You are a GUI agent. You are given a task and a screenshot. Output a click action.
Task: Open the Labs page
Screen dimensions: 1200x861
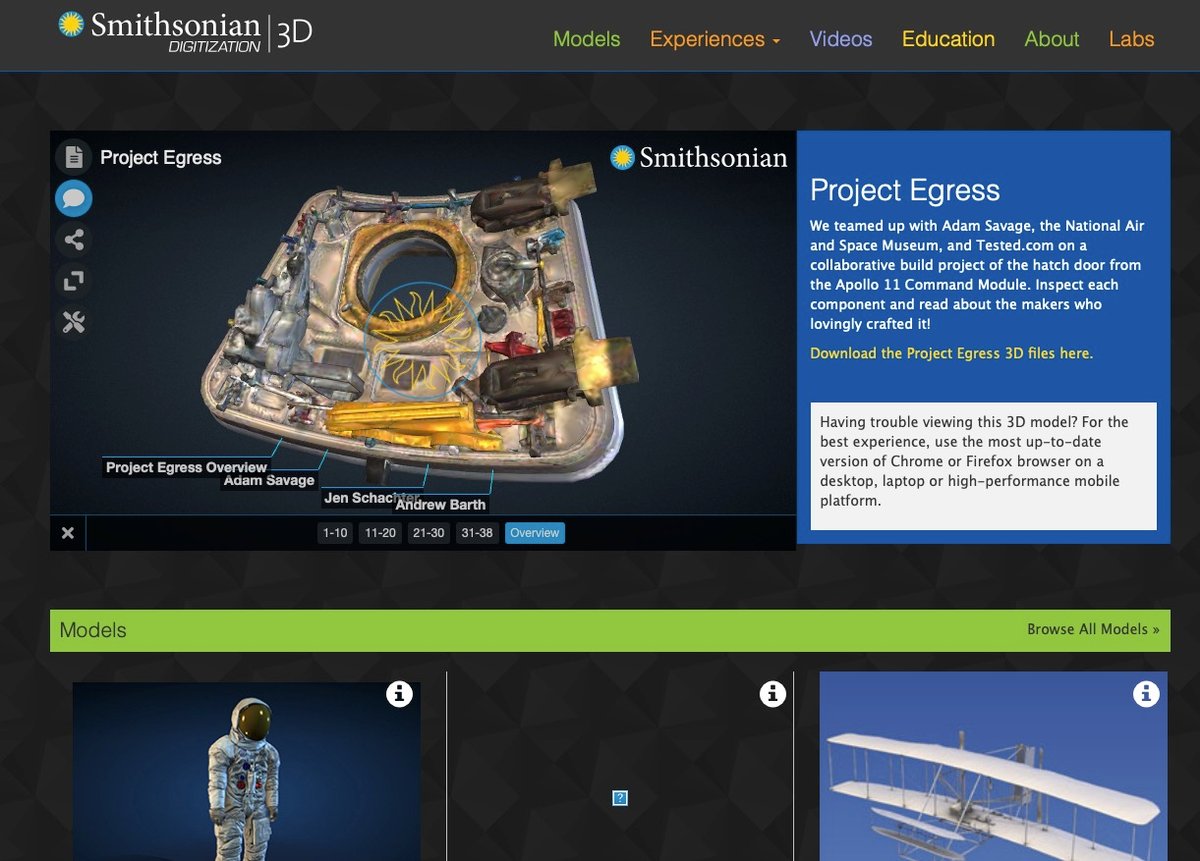pyautogui.click(x=1131, y=39)
